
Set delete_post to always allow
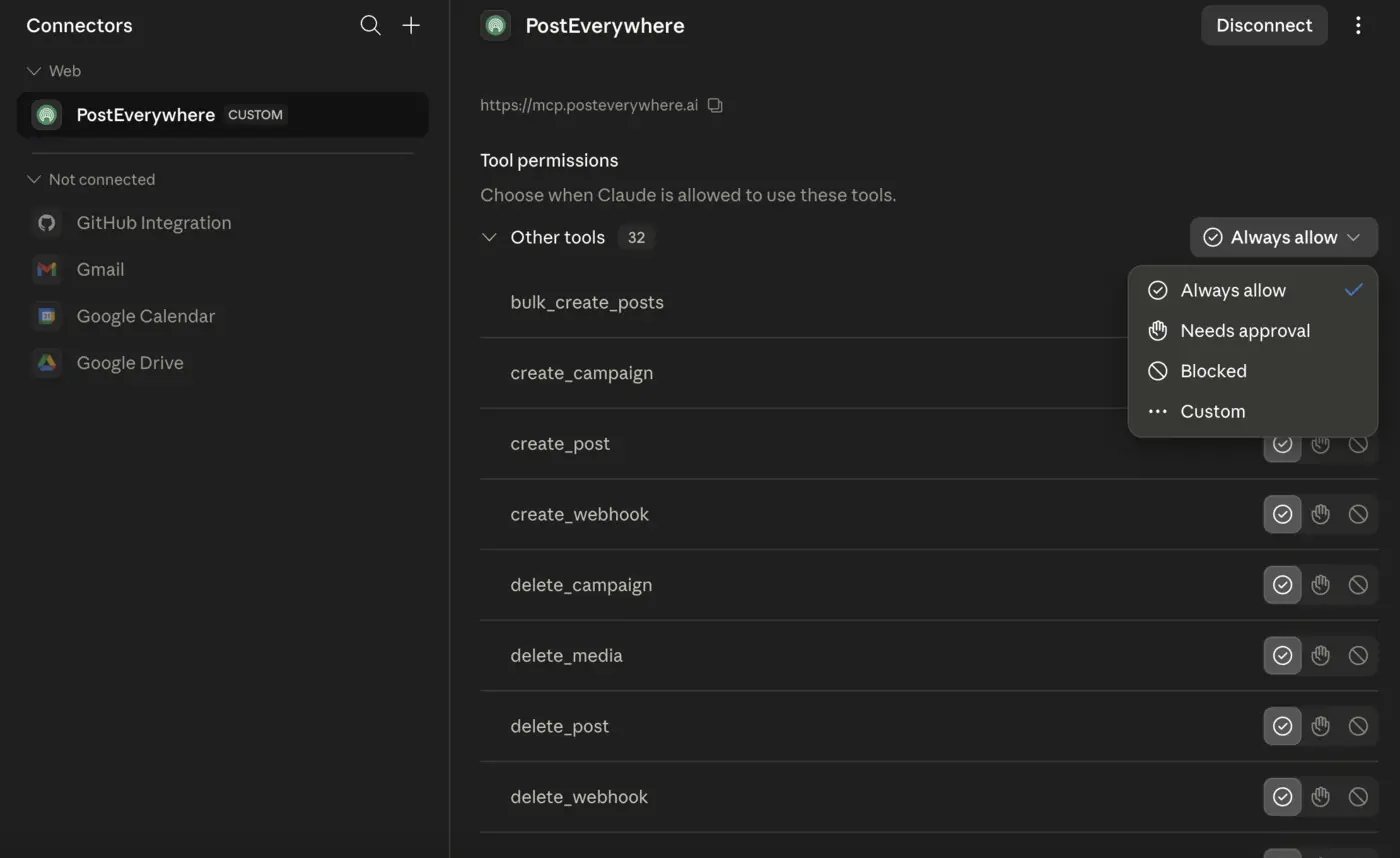(x=1282, y=726)
